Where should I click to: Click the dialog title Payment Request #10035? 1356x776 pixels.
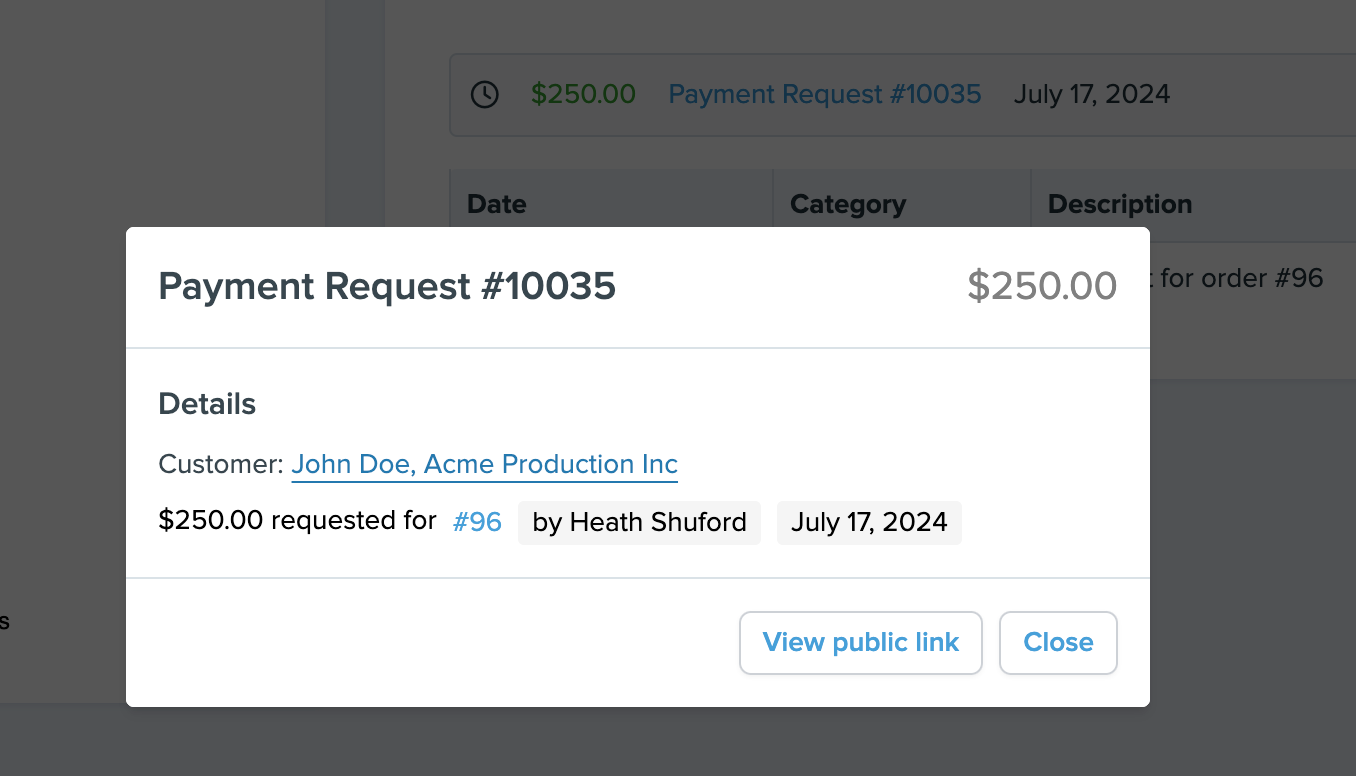pos(387,287)
